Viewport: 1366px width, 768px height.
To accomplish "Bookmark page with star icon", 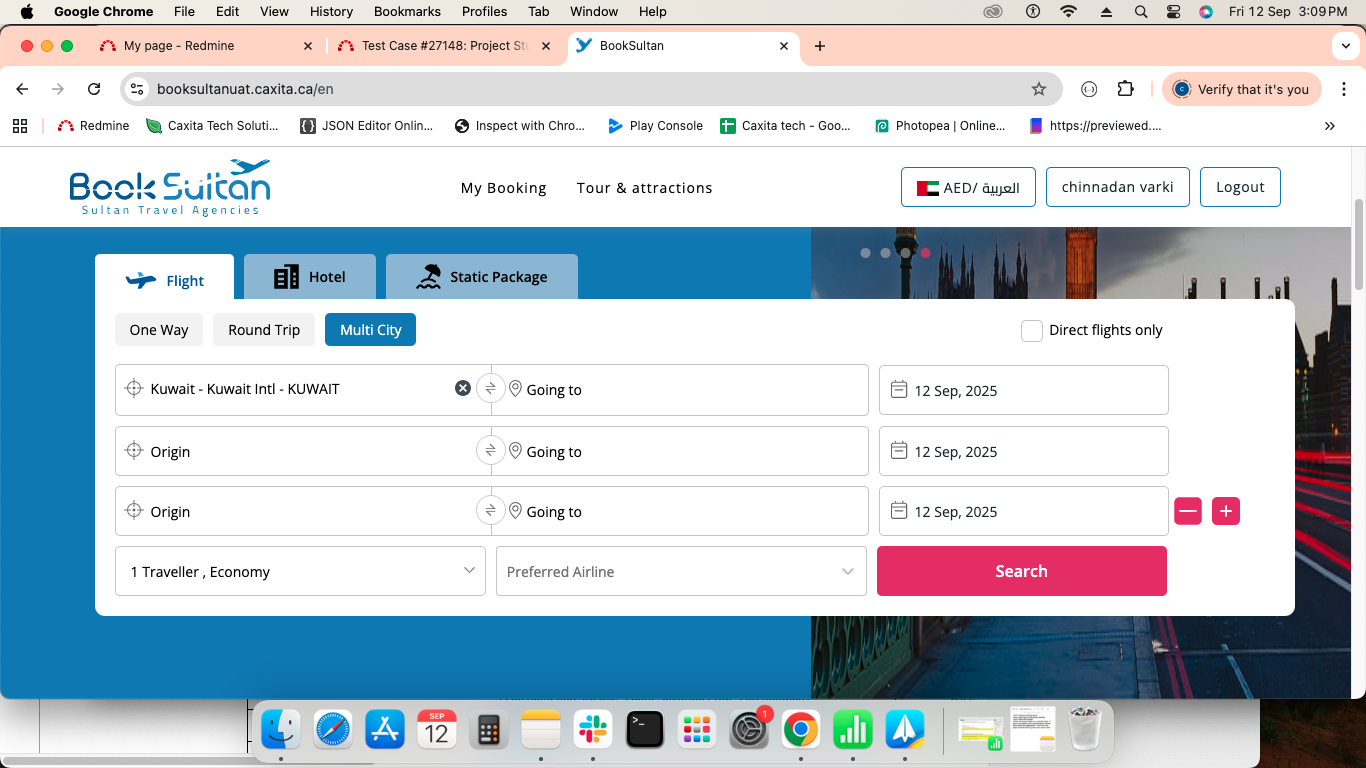I will click(x=1039, y=89).
